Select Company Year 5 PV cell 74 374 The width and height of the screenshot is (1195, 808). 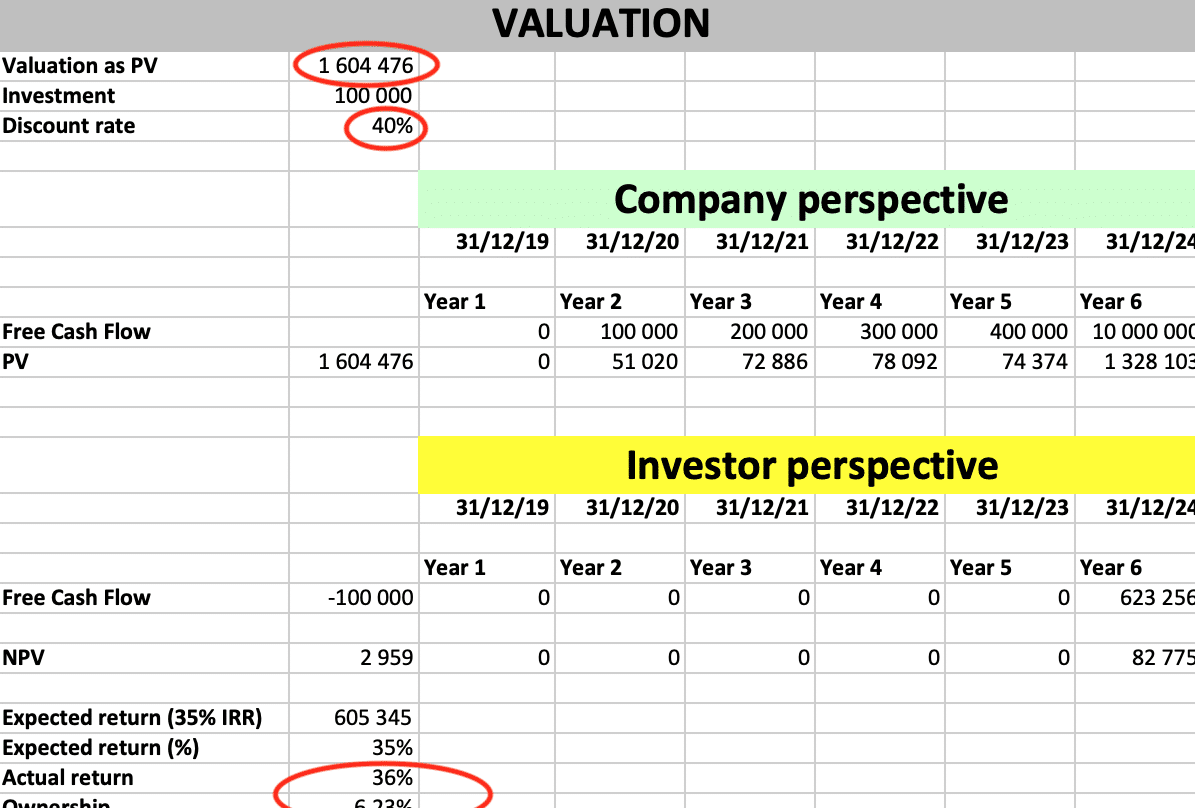[x=1011, y=362]
